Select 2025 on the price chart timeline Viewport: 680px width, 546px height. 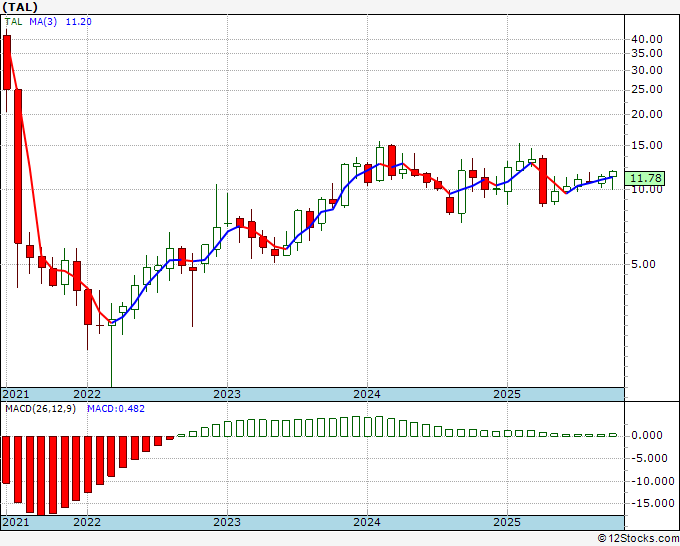(x=507, y=394)
